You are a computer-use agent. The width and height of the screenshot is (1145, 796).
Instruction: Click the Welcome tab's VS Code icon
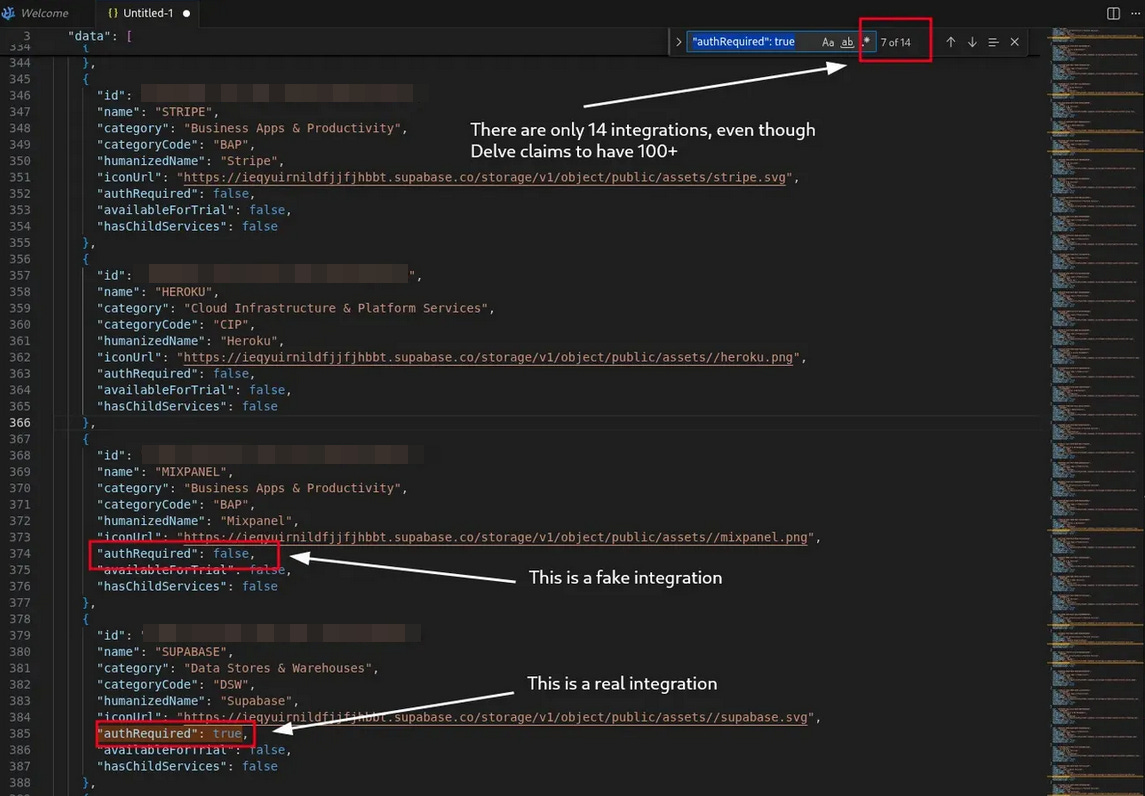click(9, 13)
